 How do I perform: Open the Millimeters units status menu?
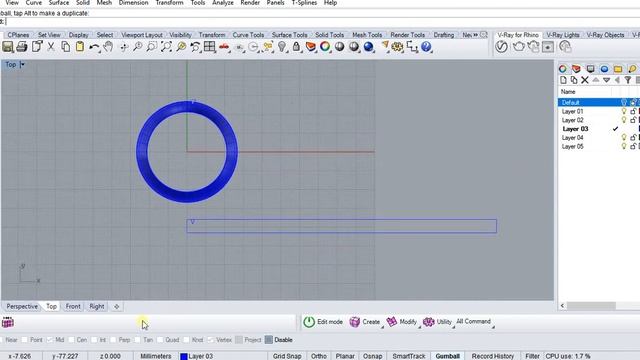point(156,356)
